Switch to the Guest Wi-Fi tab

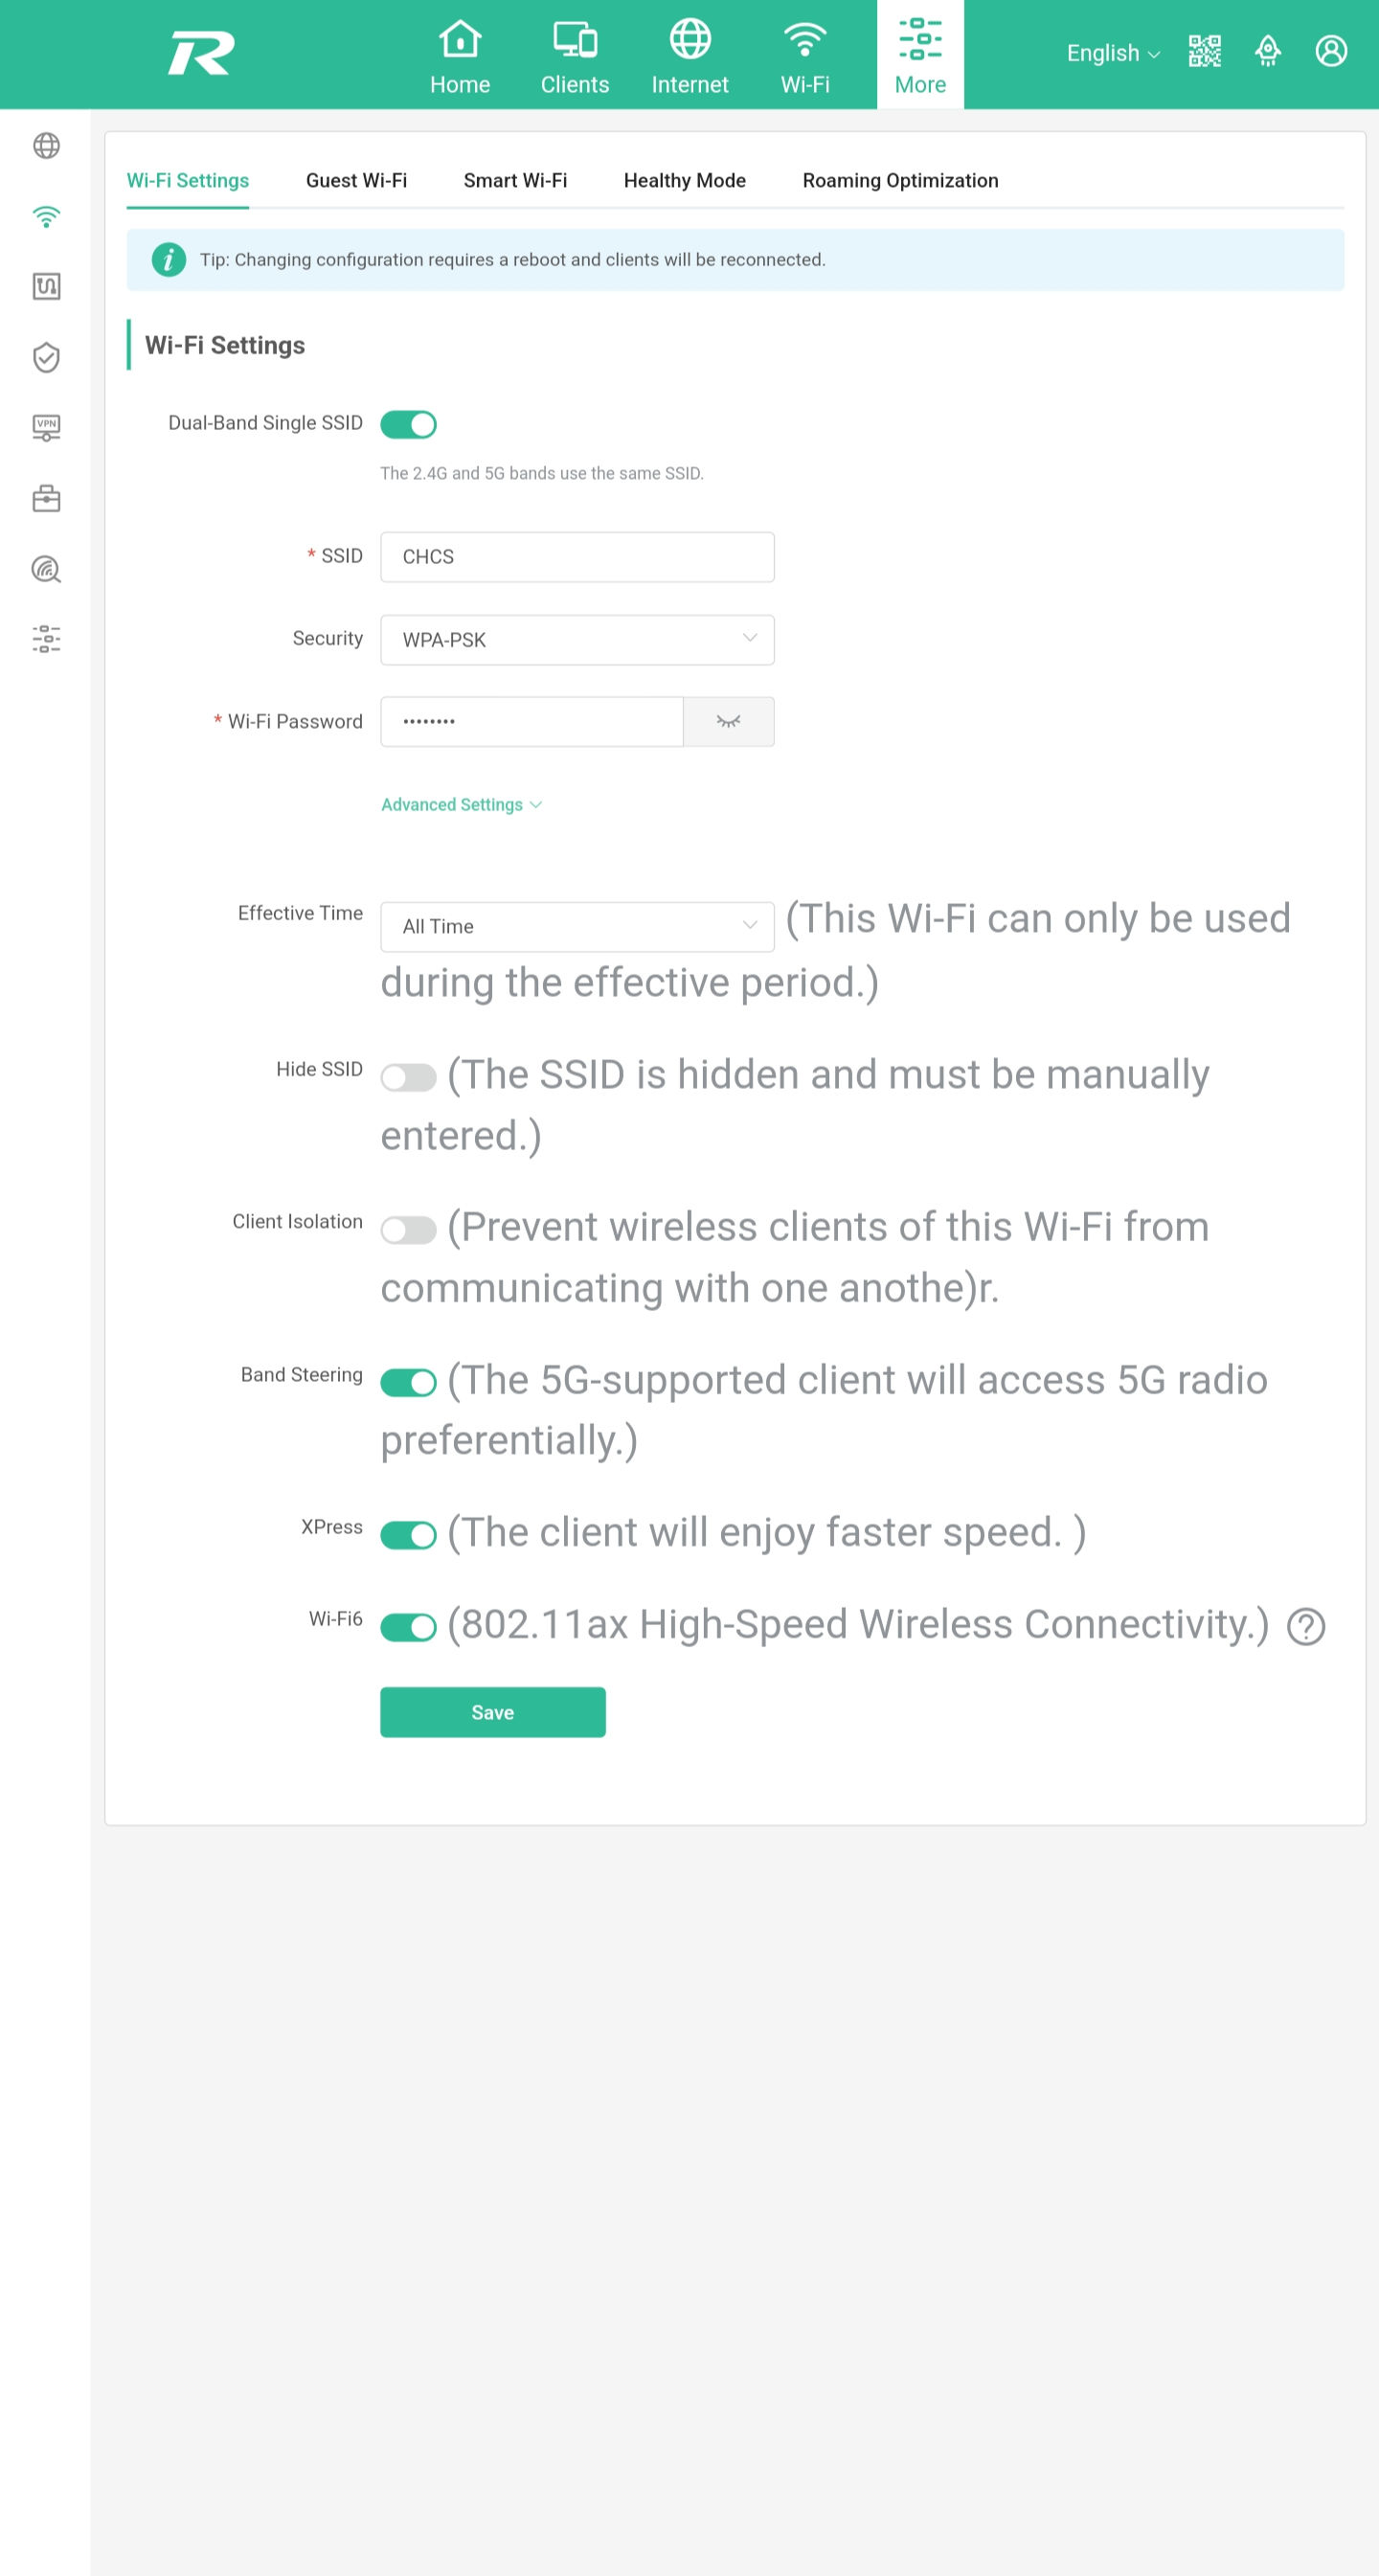[x=356, y=180]
